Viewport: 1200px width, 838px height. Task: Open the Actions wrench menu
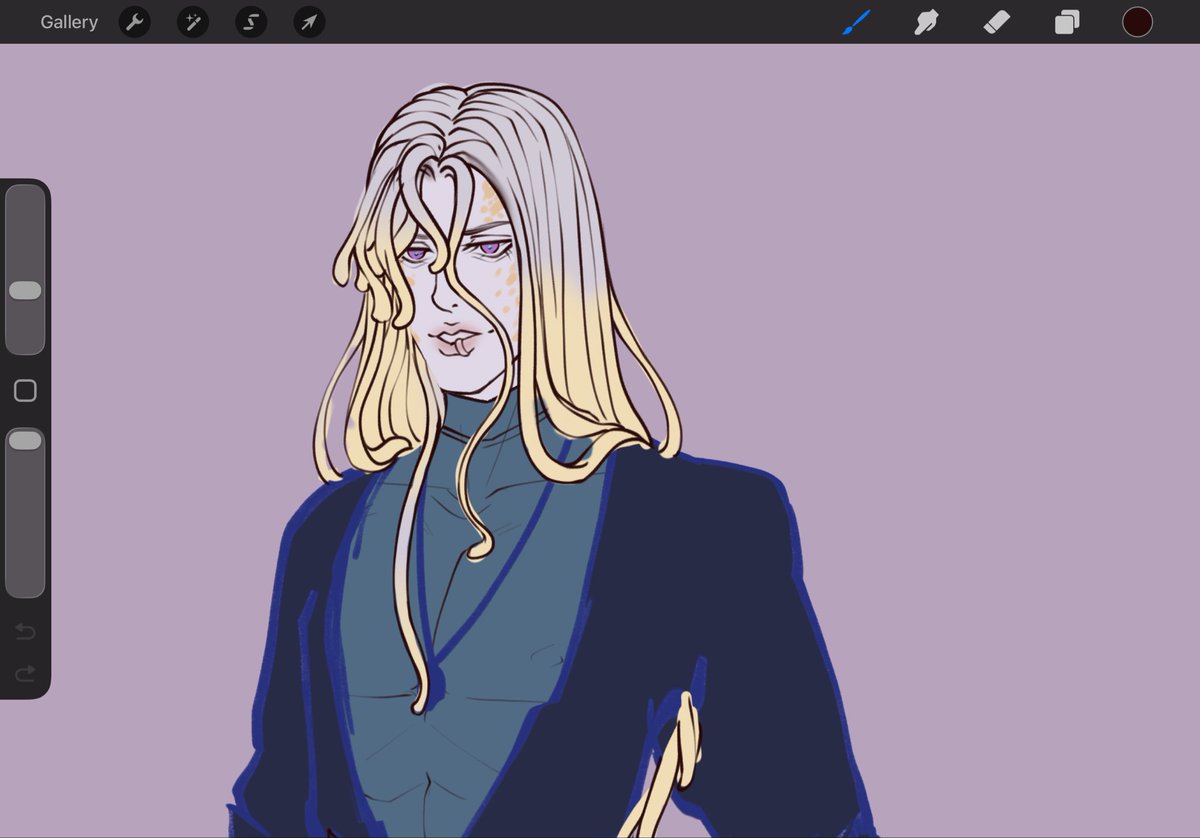tap(135, 22)
